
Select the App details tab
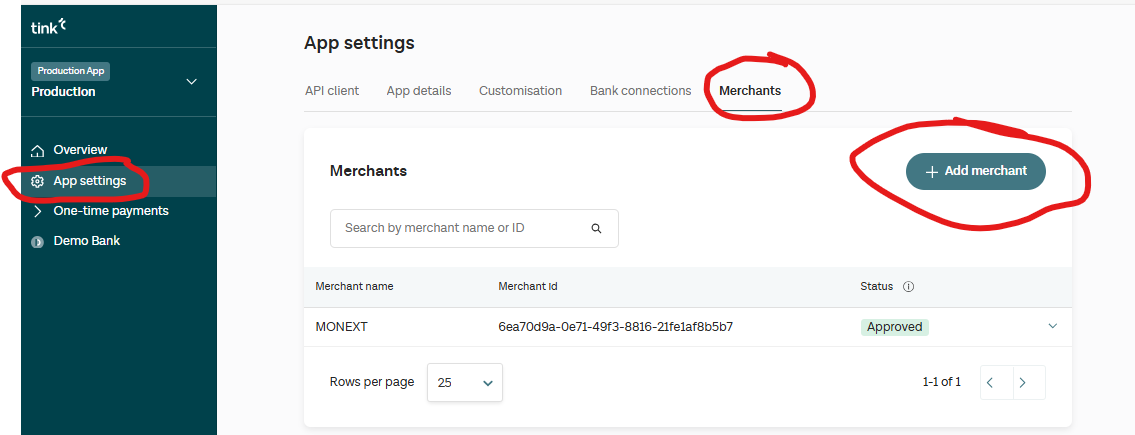click(x=419, y=91)
